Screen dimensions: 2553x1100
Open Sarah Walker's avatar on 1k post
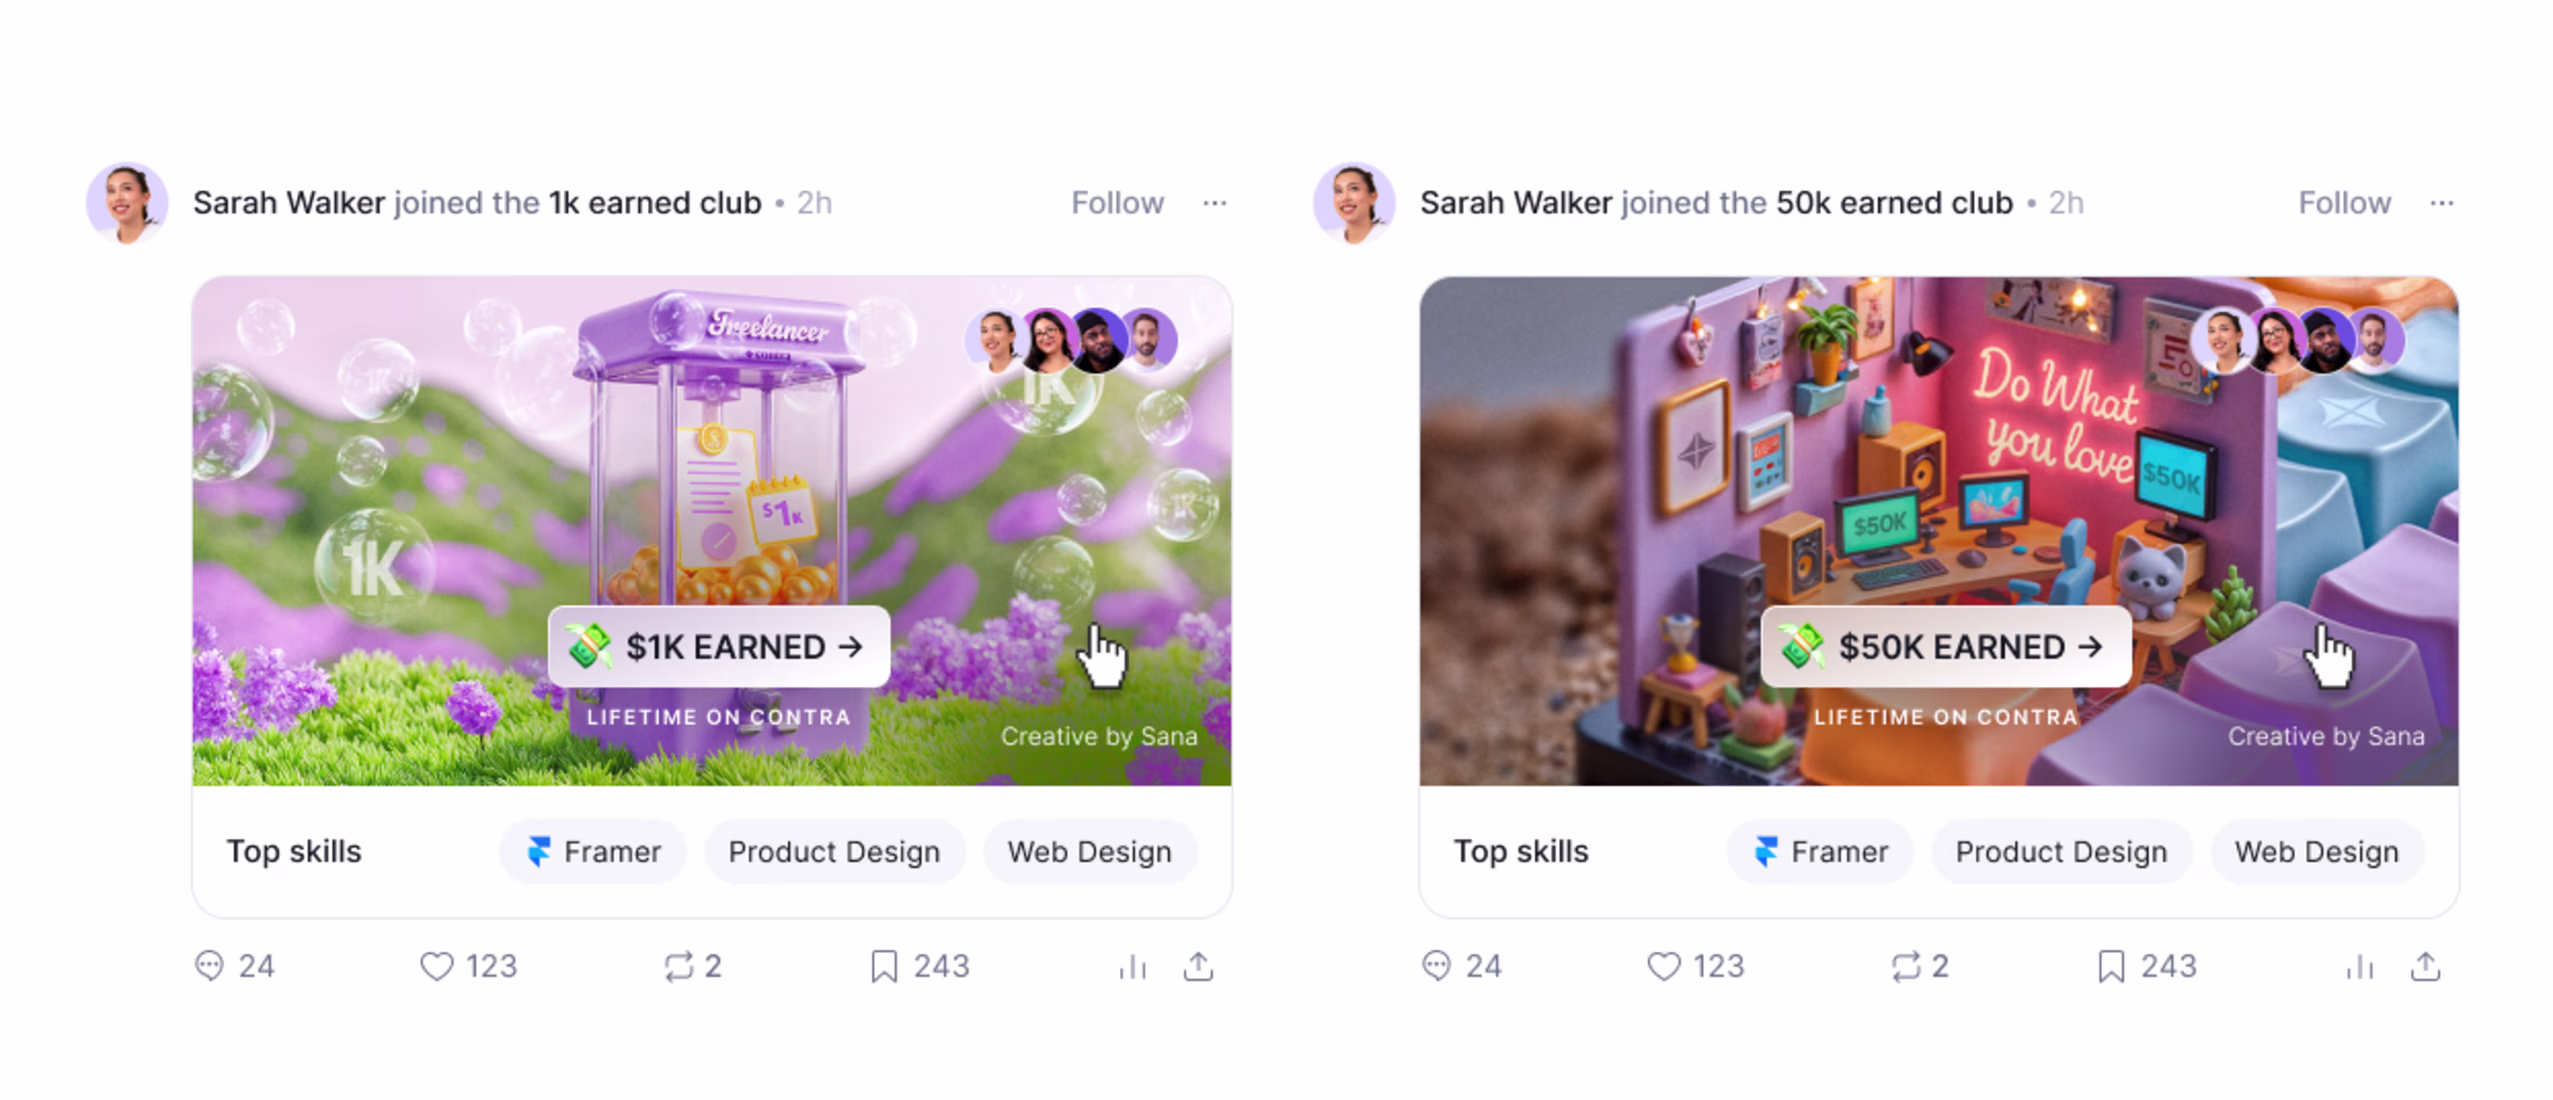click(127, 203)
